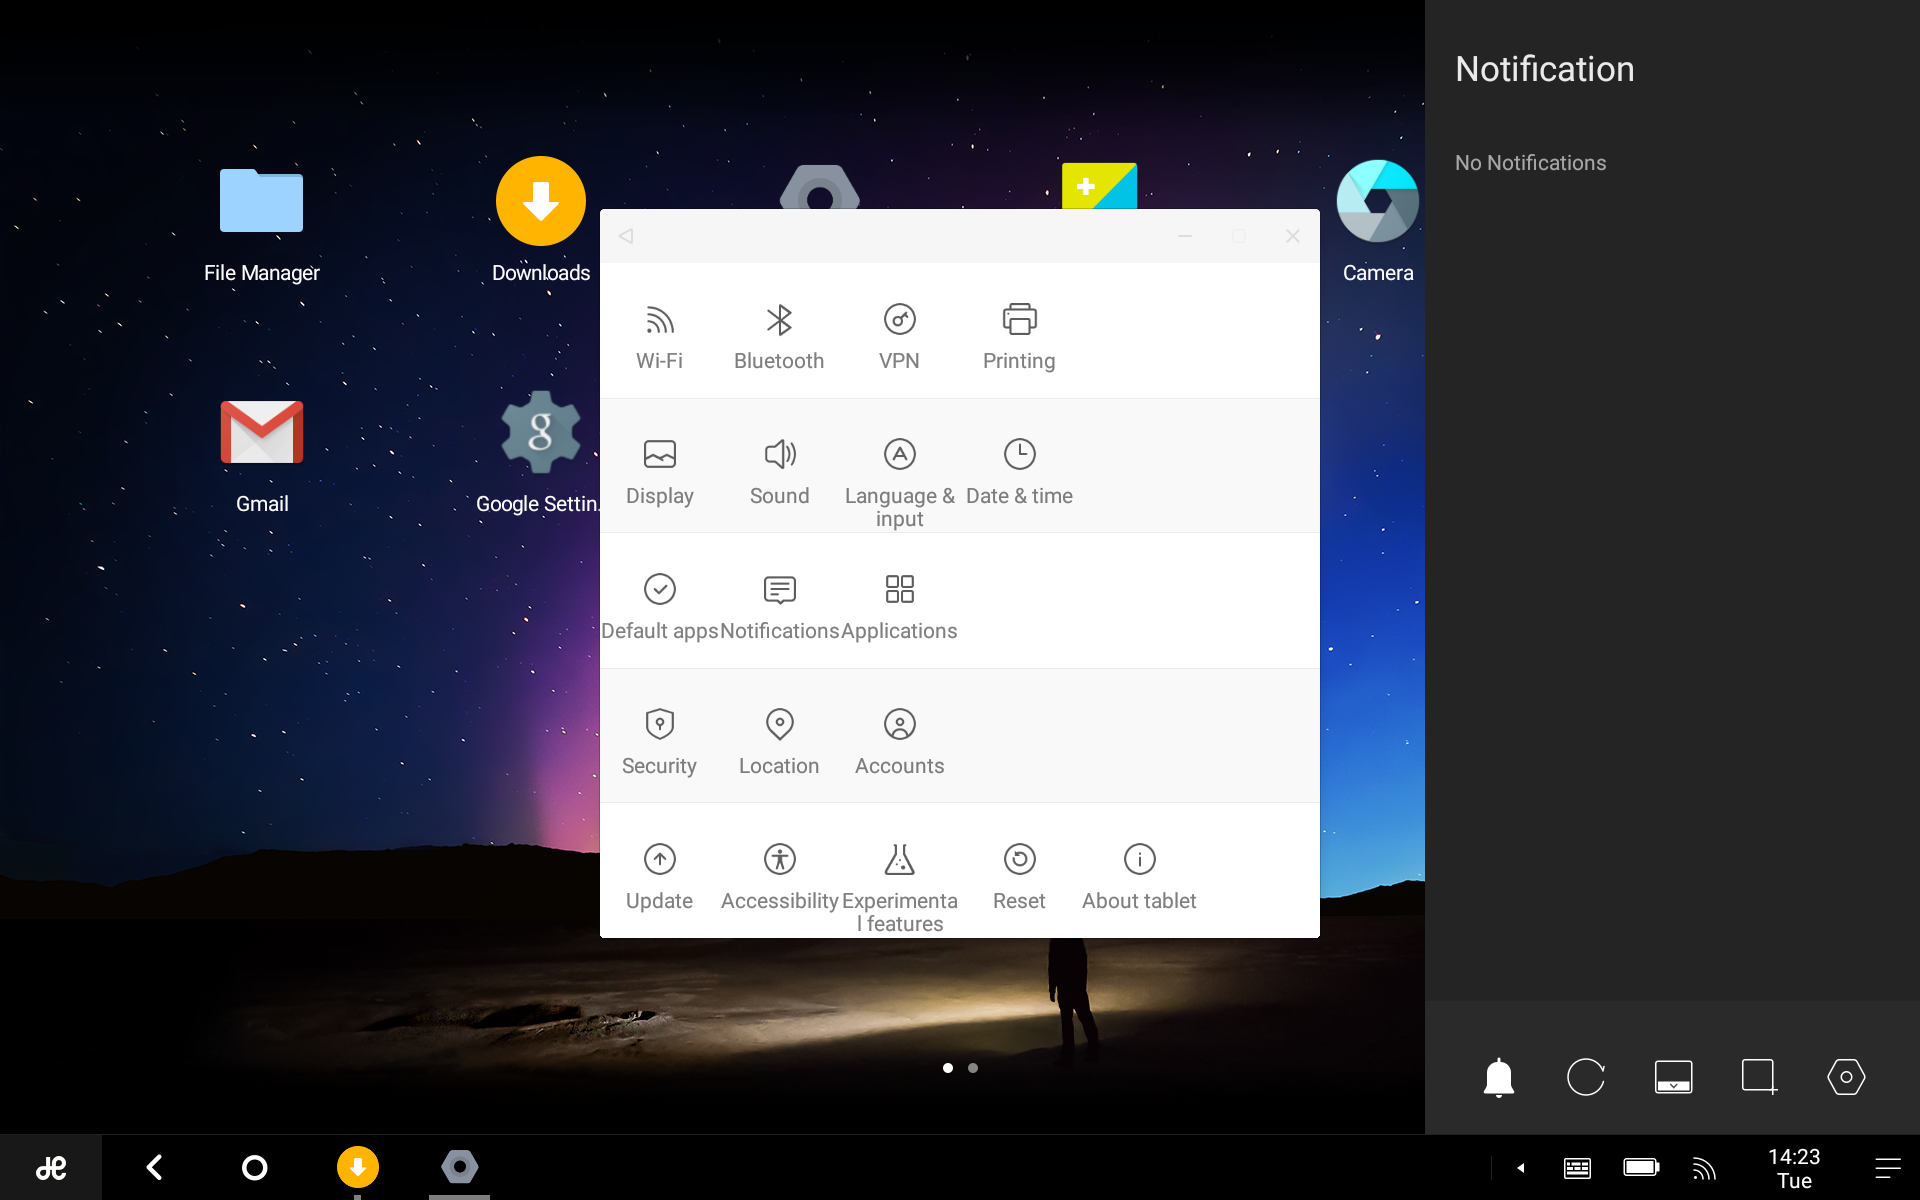Toggle auto-rotate icon in notification panel

(1585, 1077)
